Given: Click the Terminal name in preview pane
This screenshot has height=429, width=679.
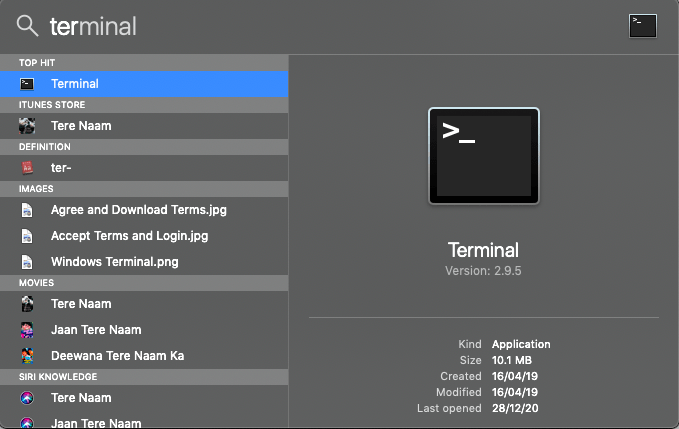Looking at the screenshot, I should [483, 250].
